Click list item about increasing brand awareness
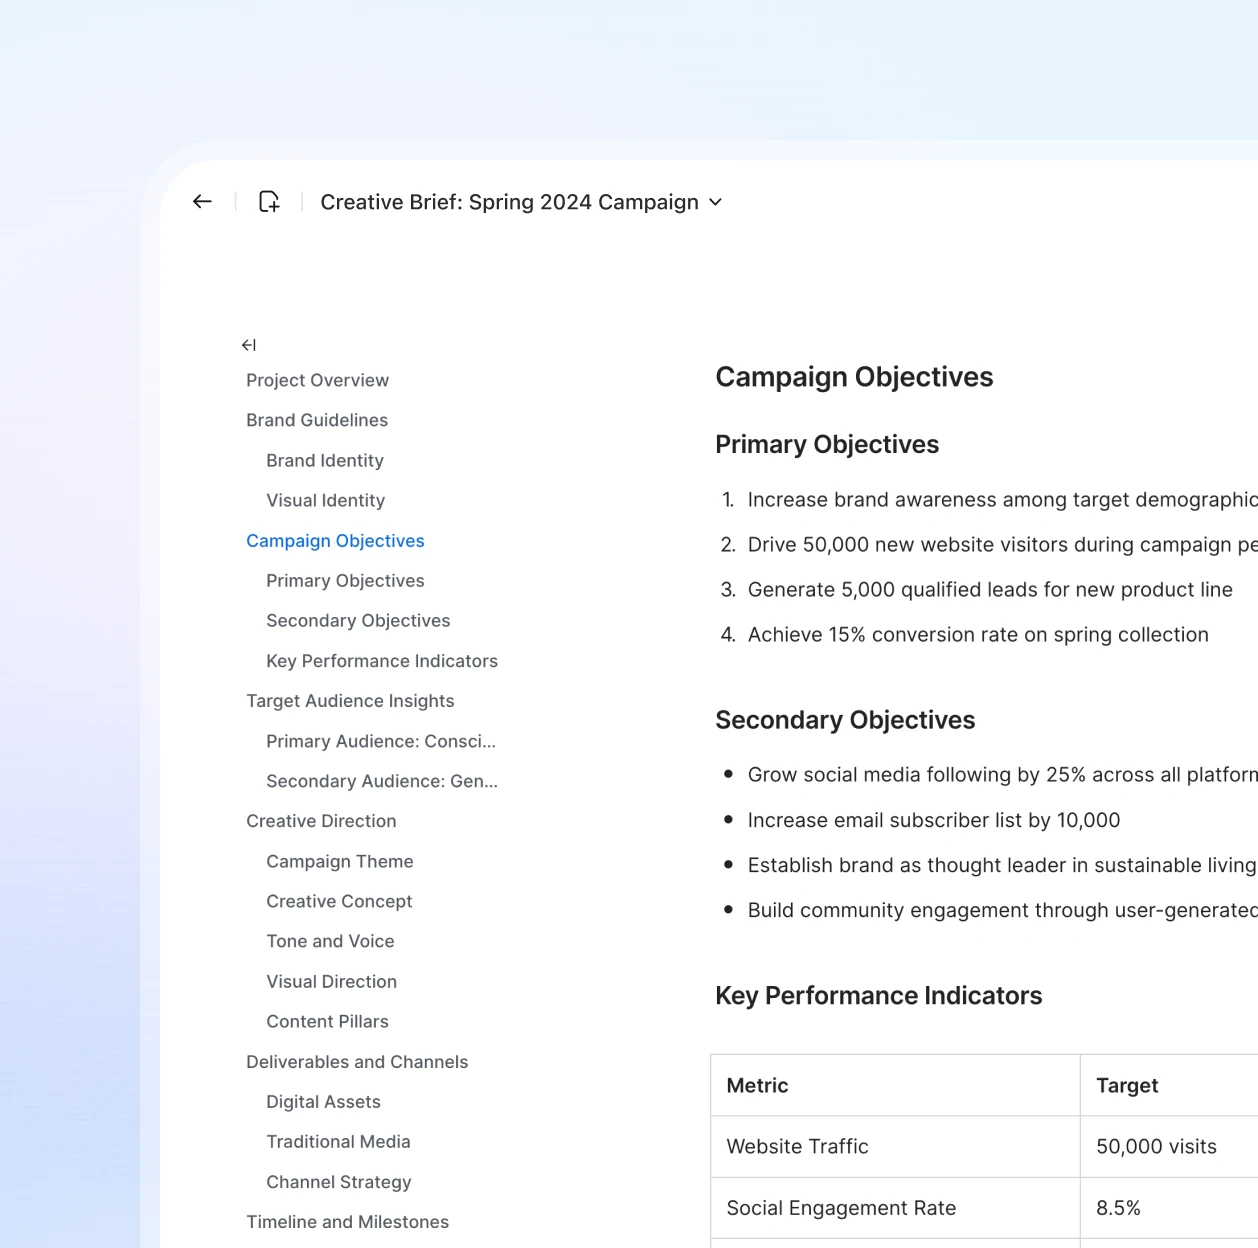1258x1248 pixels. click(x=1003, y=500)
